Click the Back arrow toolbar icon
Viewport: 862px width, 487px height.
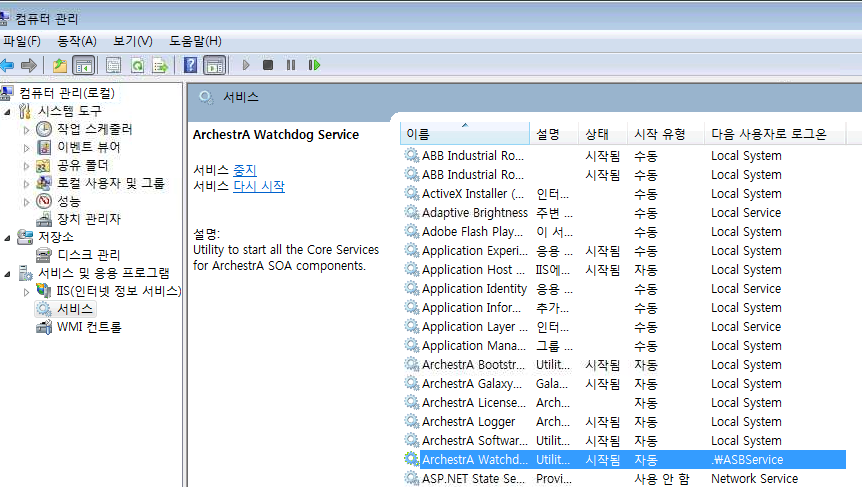(x=7, y=65)
